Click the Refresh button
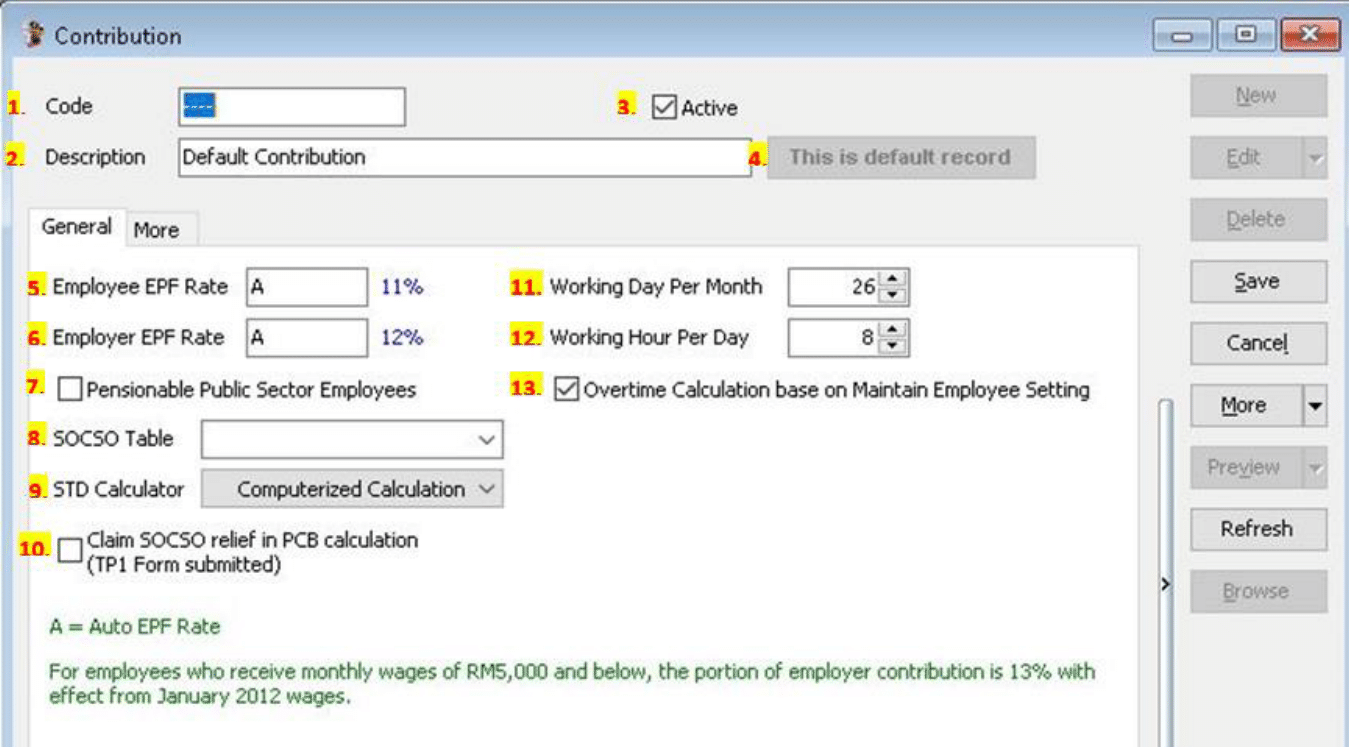The image size is (1350, 747). (x=1257, y=529)
